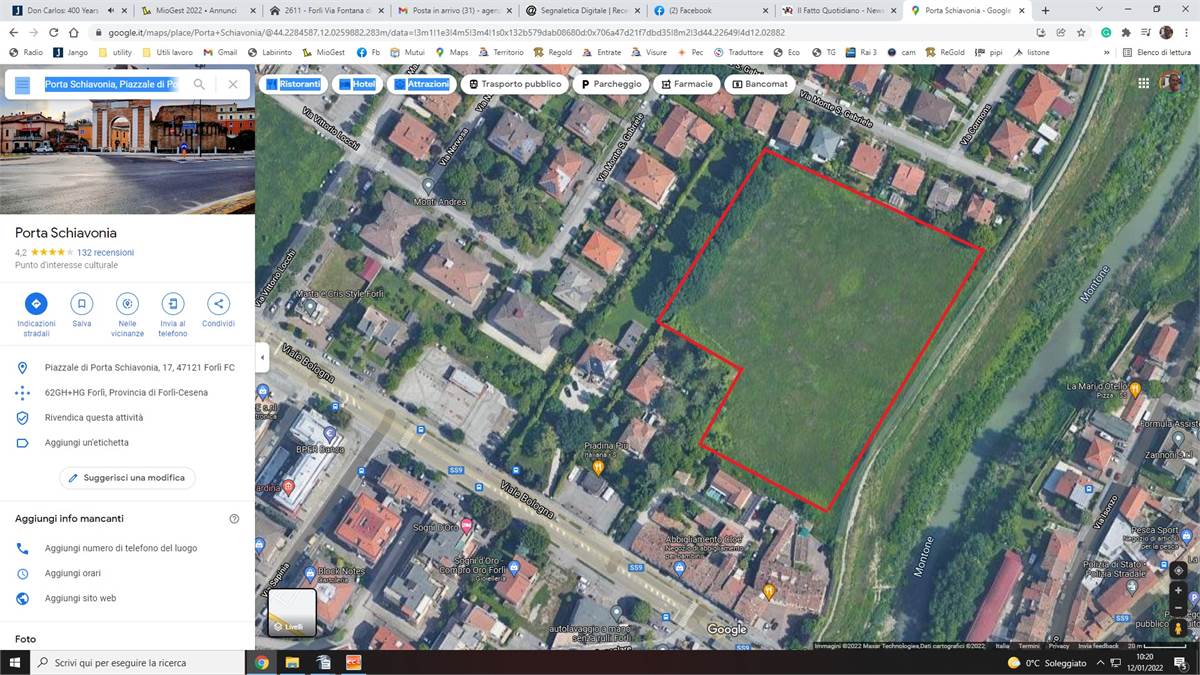Open the 132 recensioni link
Screen dimensions: 1200x675
pyautogui.click(x=105, y=253)
